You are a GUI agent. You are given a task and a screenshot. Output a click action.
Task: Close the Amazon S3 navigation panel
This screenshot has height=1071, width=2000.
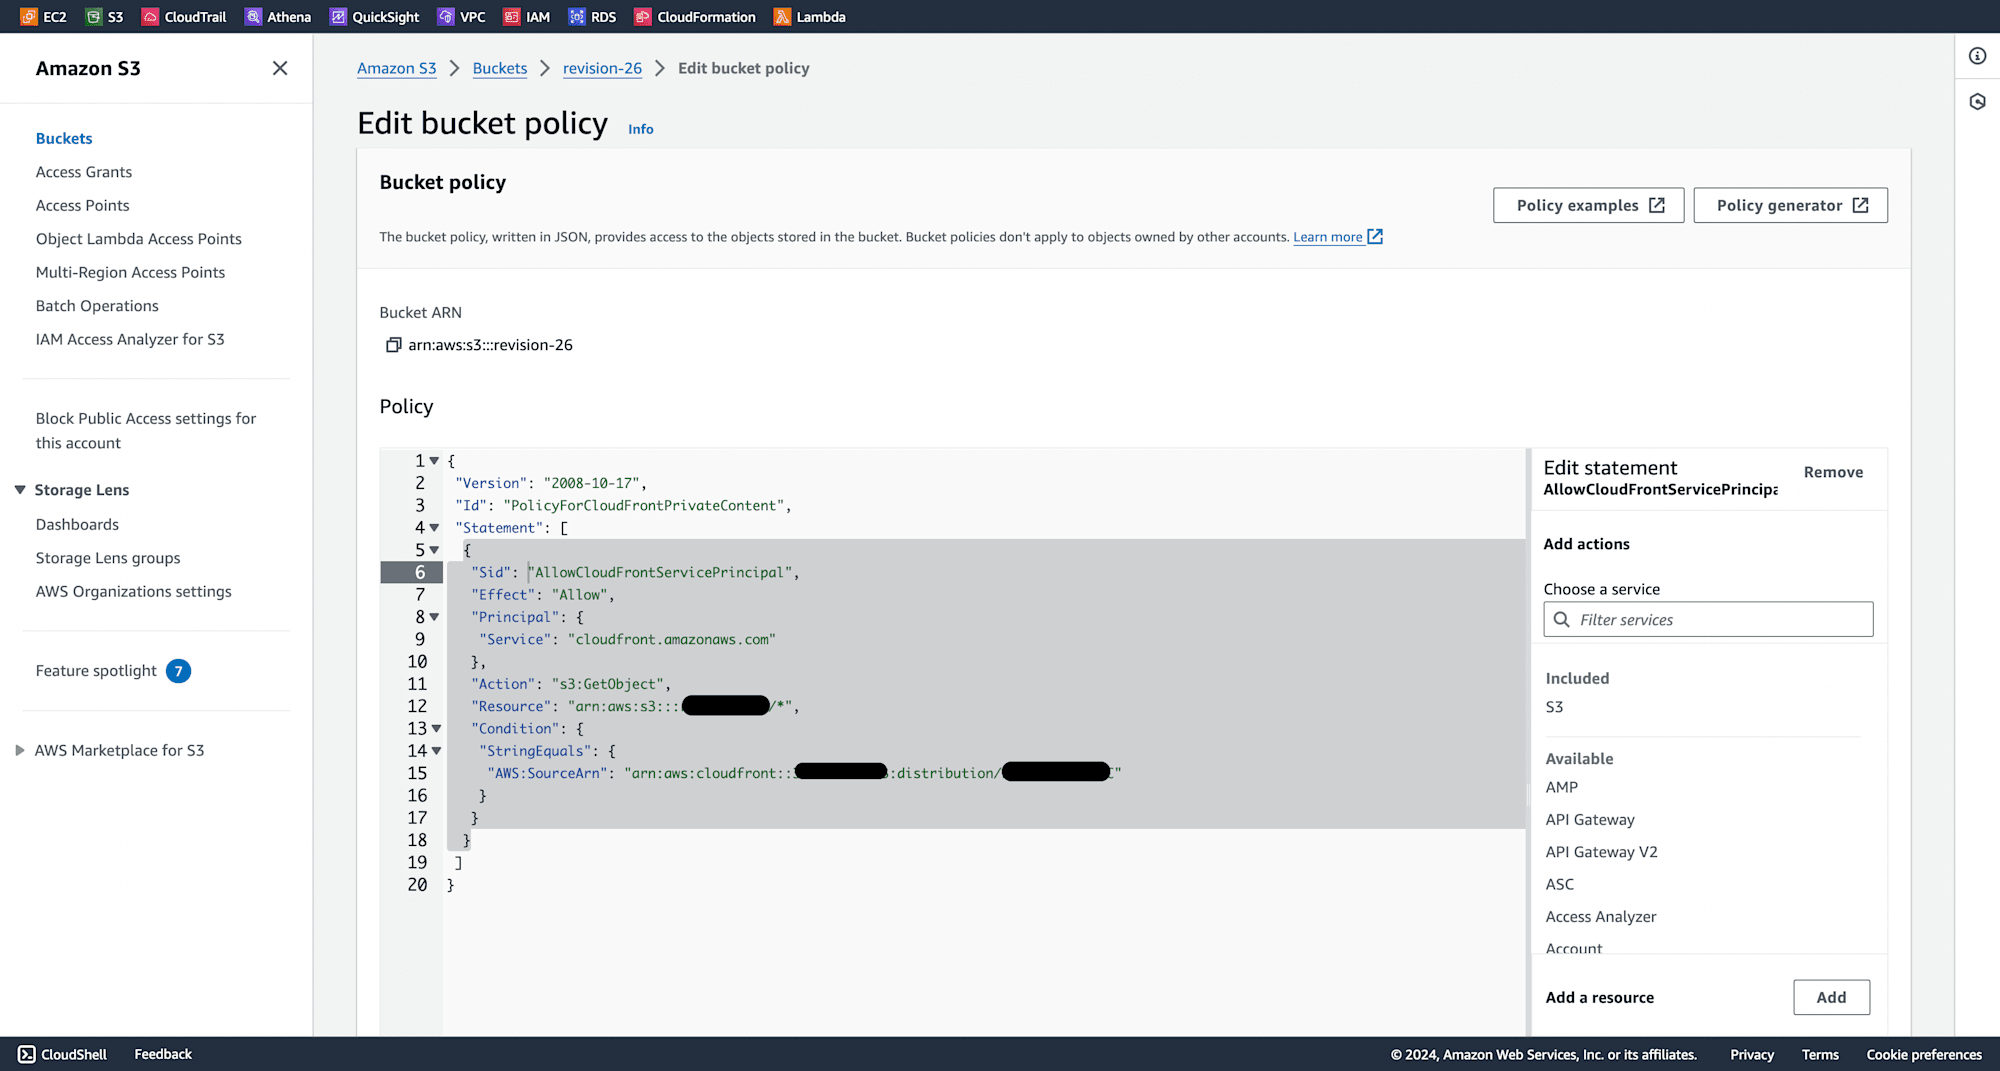[x=280, y=68]
